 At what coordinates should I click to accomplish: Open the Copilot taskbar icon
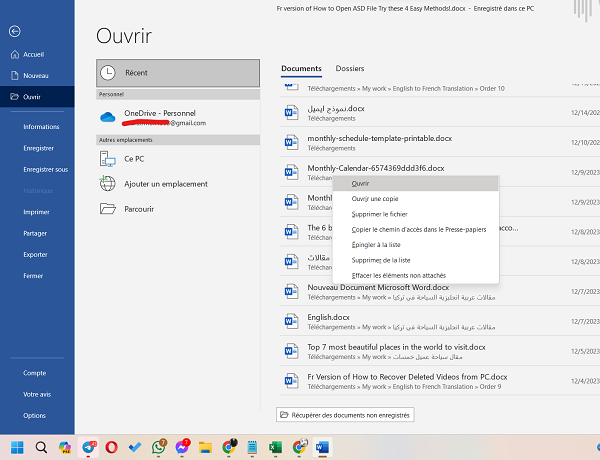coord(65,447)
